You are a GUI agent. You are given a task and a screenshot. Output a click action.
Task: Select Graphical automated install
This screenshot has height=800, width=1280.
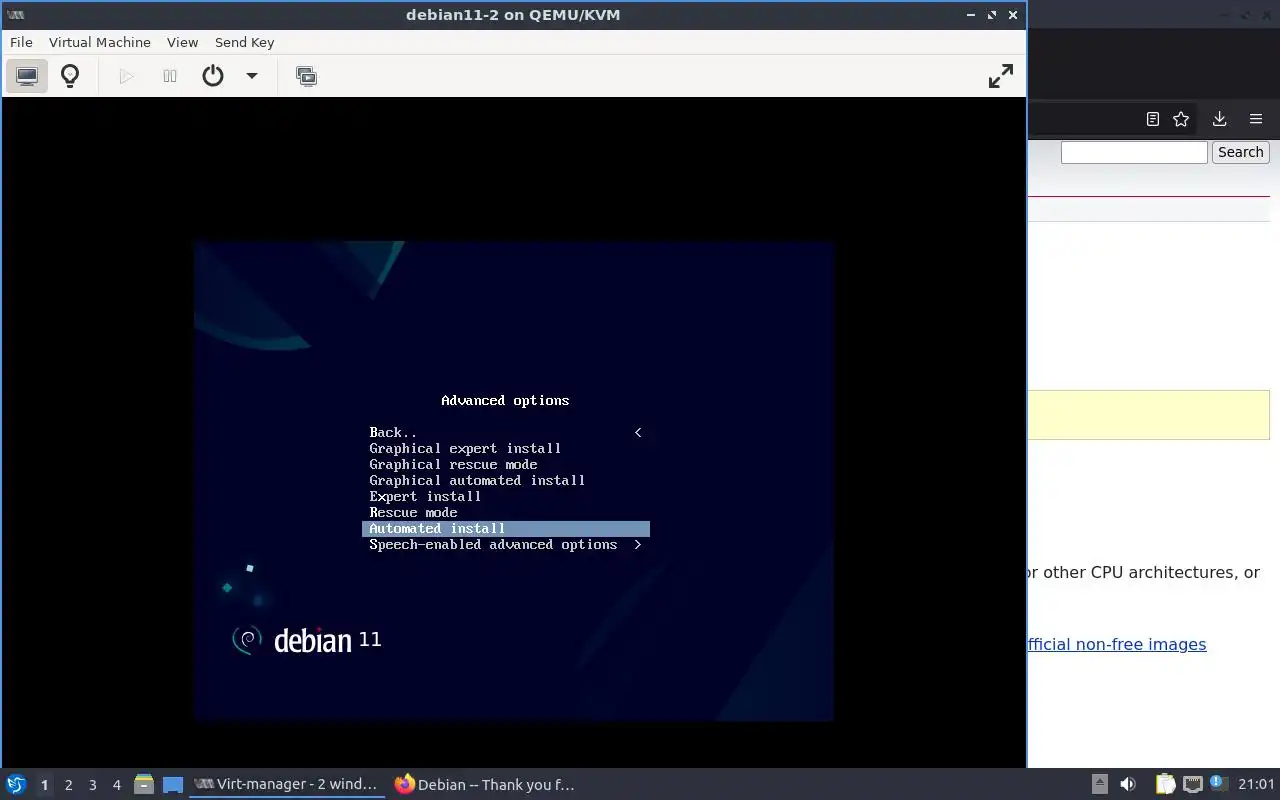coord(506,480)
